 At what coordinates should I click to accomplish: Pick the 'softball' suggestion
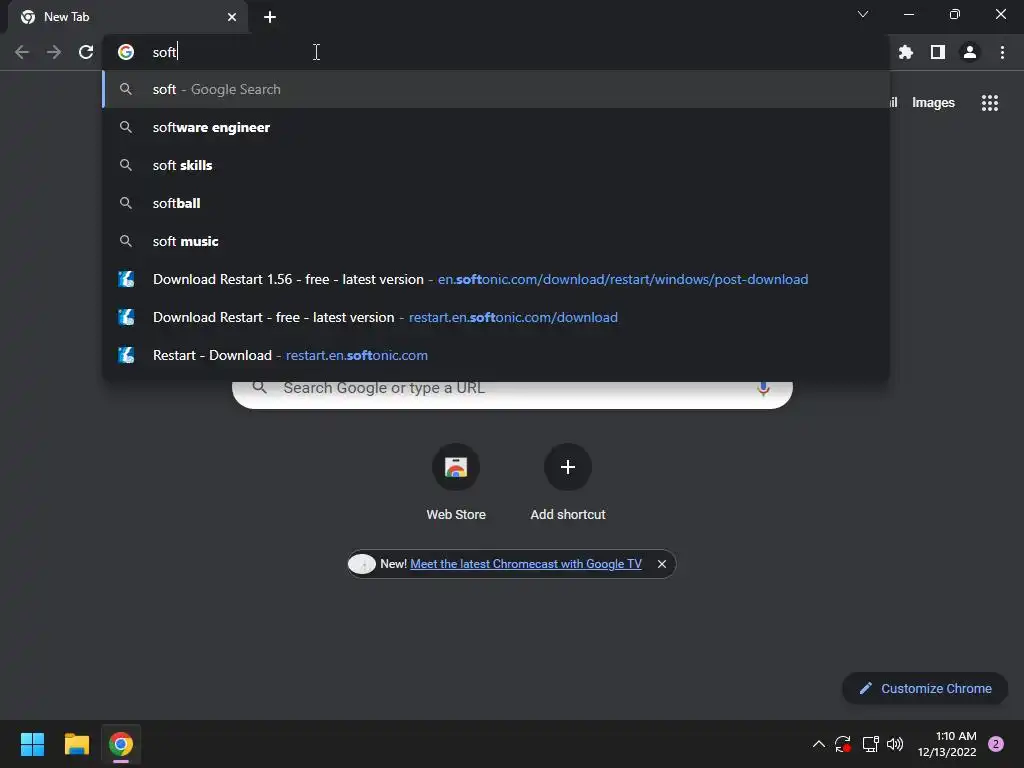(x=496, y=203)
